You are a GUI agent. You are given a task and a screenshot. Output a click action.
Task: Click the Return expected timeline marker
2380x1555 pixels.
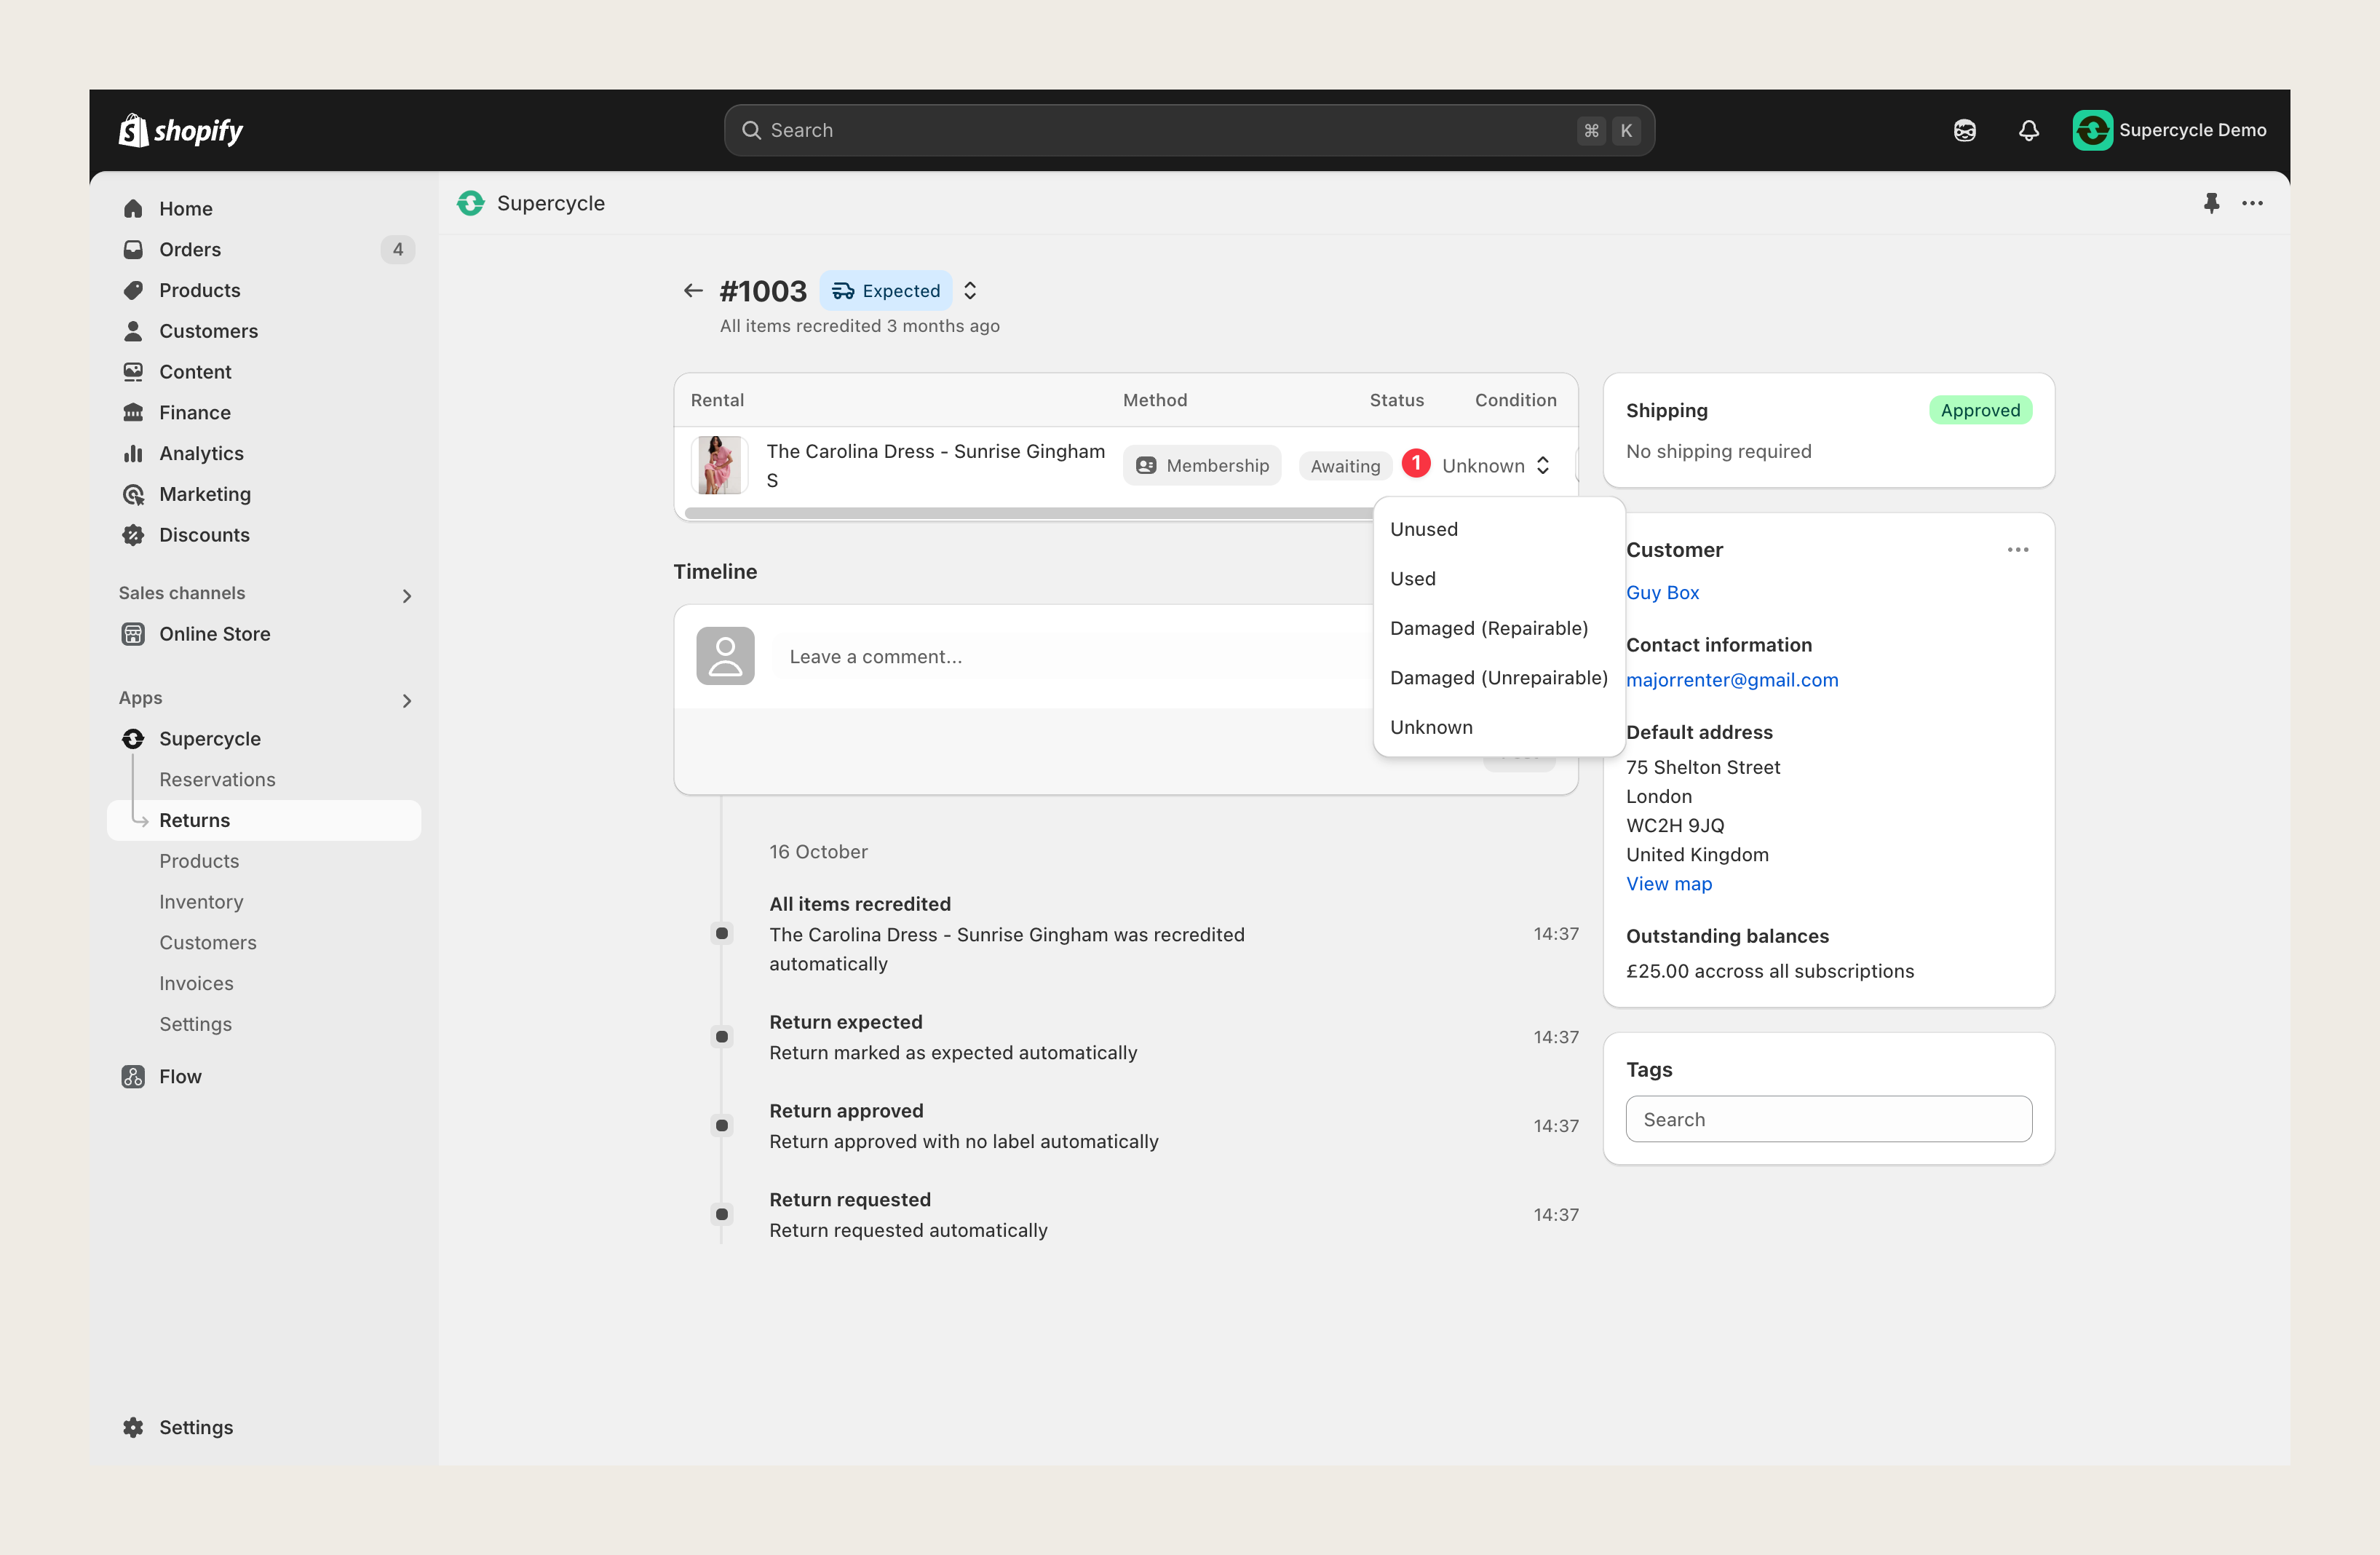pyautogui.click(x=722, y=1037)
